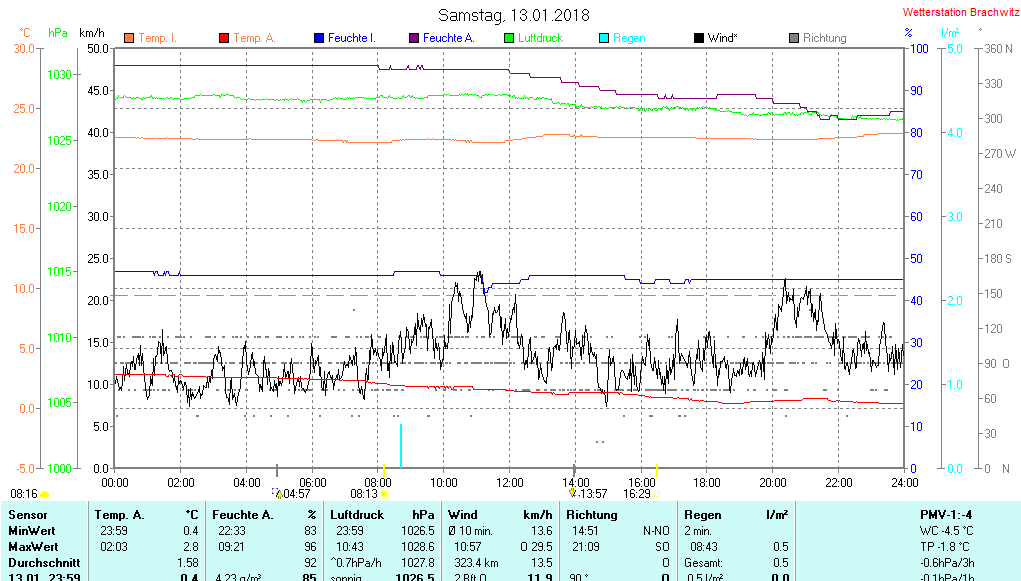The image size is (1021, 581).
Task: Click the Sensor header in the data table
Action: [27, 515]
